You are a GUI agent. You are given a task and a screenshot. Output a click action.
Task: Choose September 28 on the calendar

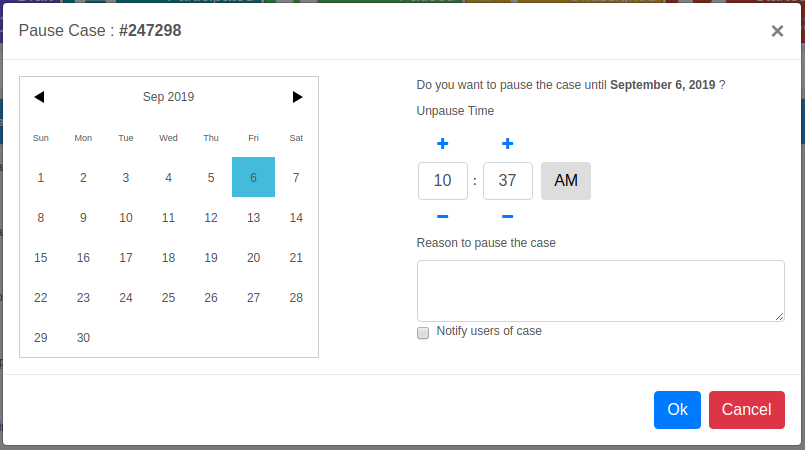296,298
